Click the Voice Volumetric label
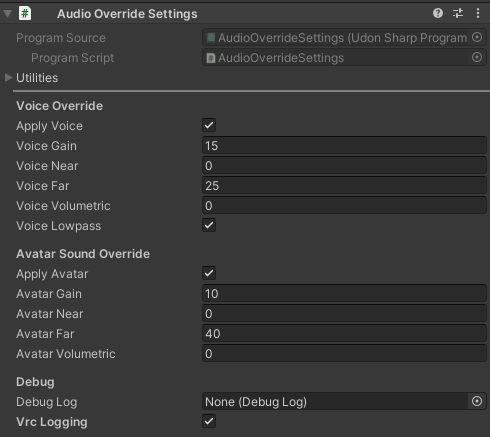Screen dimensions: 490x437 pos(63,206)
